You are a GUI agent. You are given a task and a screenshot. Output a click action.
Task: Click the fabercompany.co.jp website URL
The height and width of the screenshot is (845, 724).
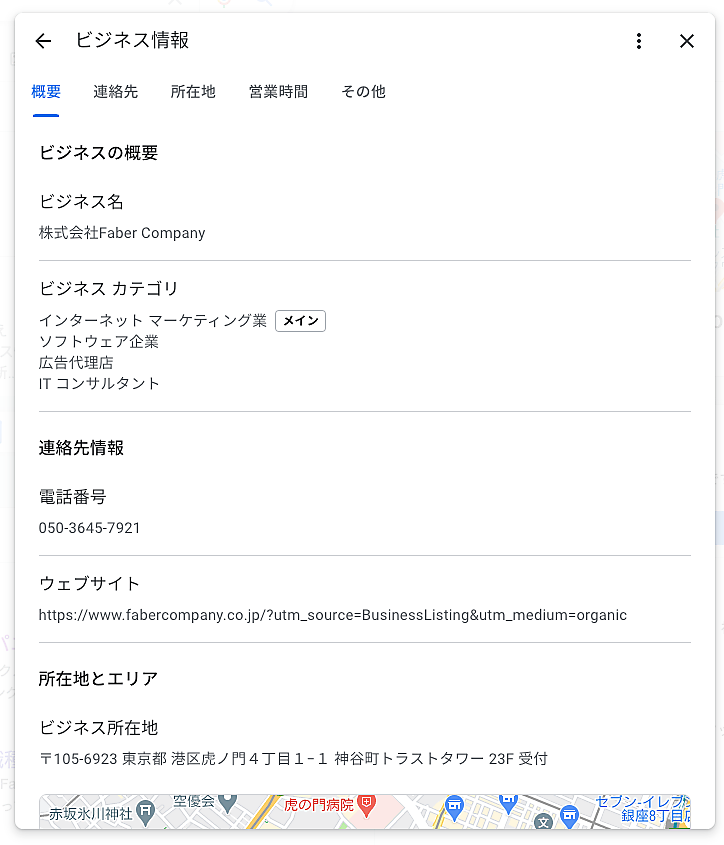coord(333,615)
